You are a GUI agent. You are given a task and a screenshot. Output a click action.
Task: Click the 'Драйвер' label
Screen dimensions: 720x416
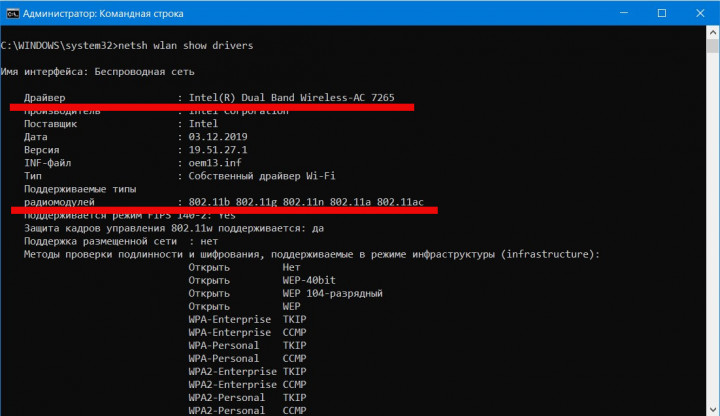pyautogui.click(x=45, y=97)
